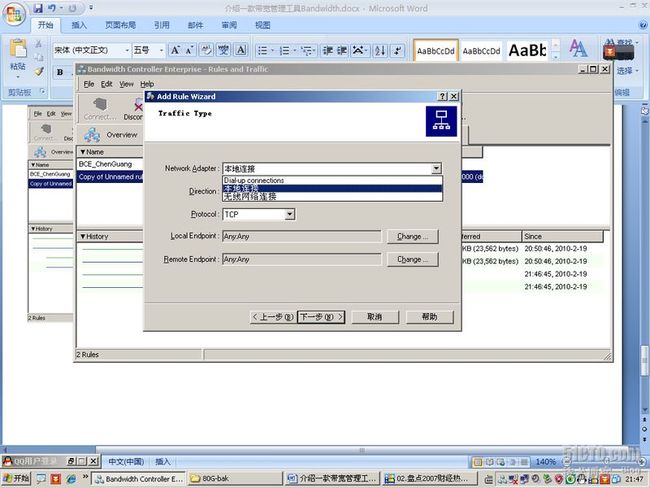The image size is (650, 488).
Task: Click the Office button in Word
Action: 15,14
